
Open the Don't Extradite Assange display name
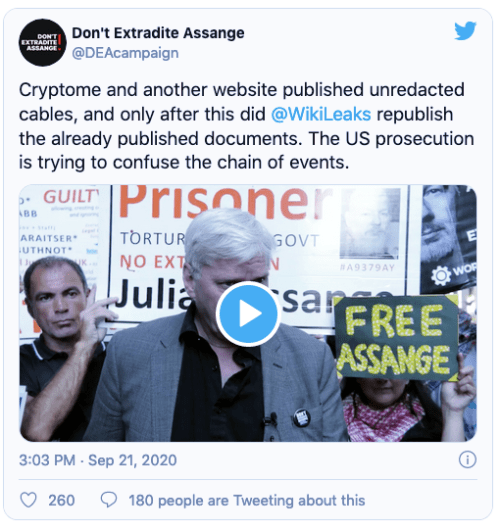[158, 33]
